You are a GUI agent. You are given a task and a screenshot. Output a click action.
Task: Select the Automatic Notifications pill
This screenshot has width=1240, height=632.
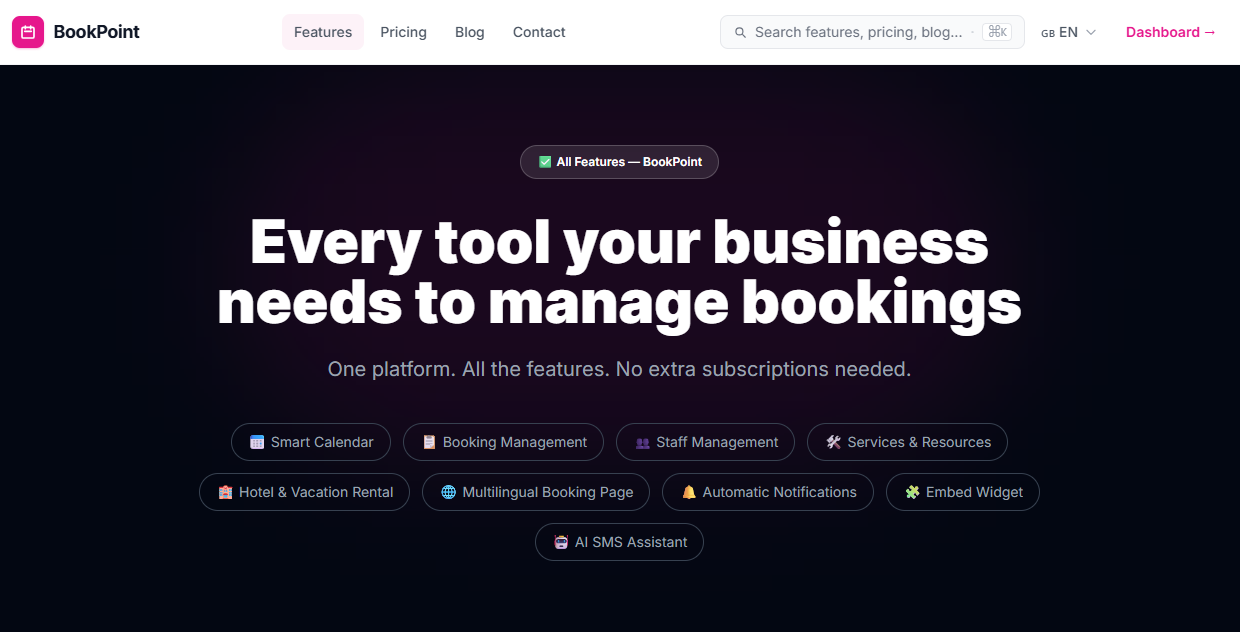coord(768,492)
